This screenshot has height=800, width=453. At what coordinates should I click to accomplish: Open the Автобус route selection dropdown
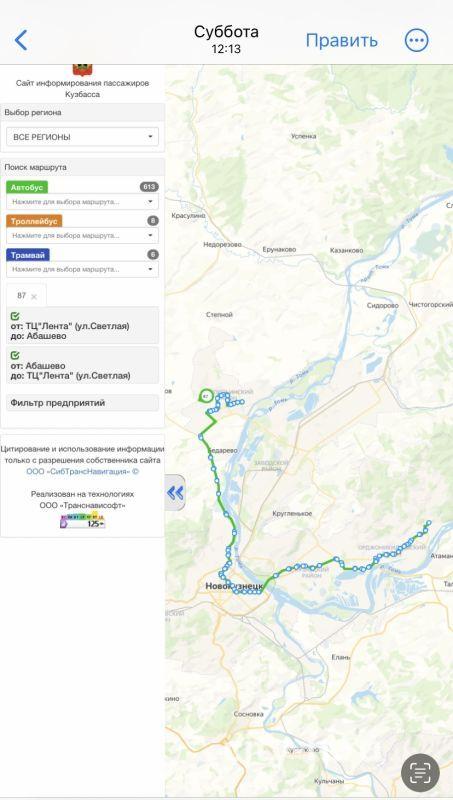click(x=82, y=202)
